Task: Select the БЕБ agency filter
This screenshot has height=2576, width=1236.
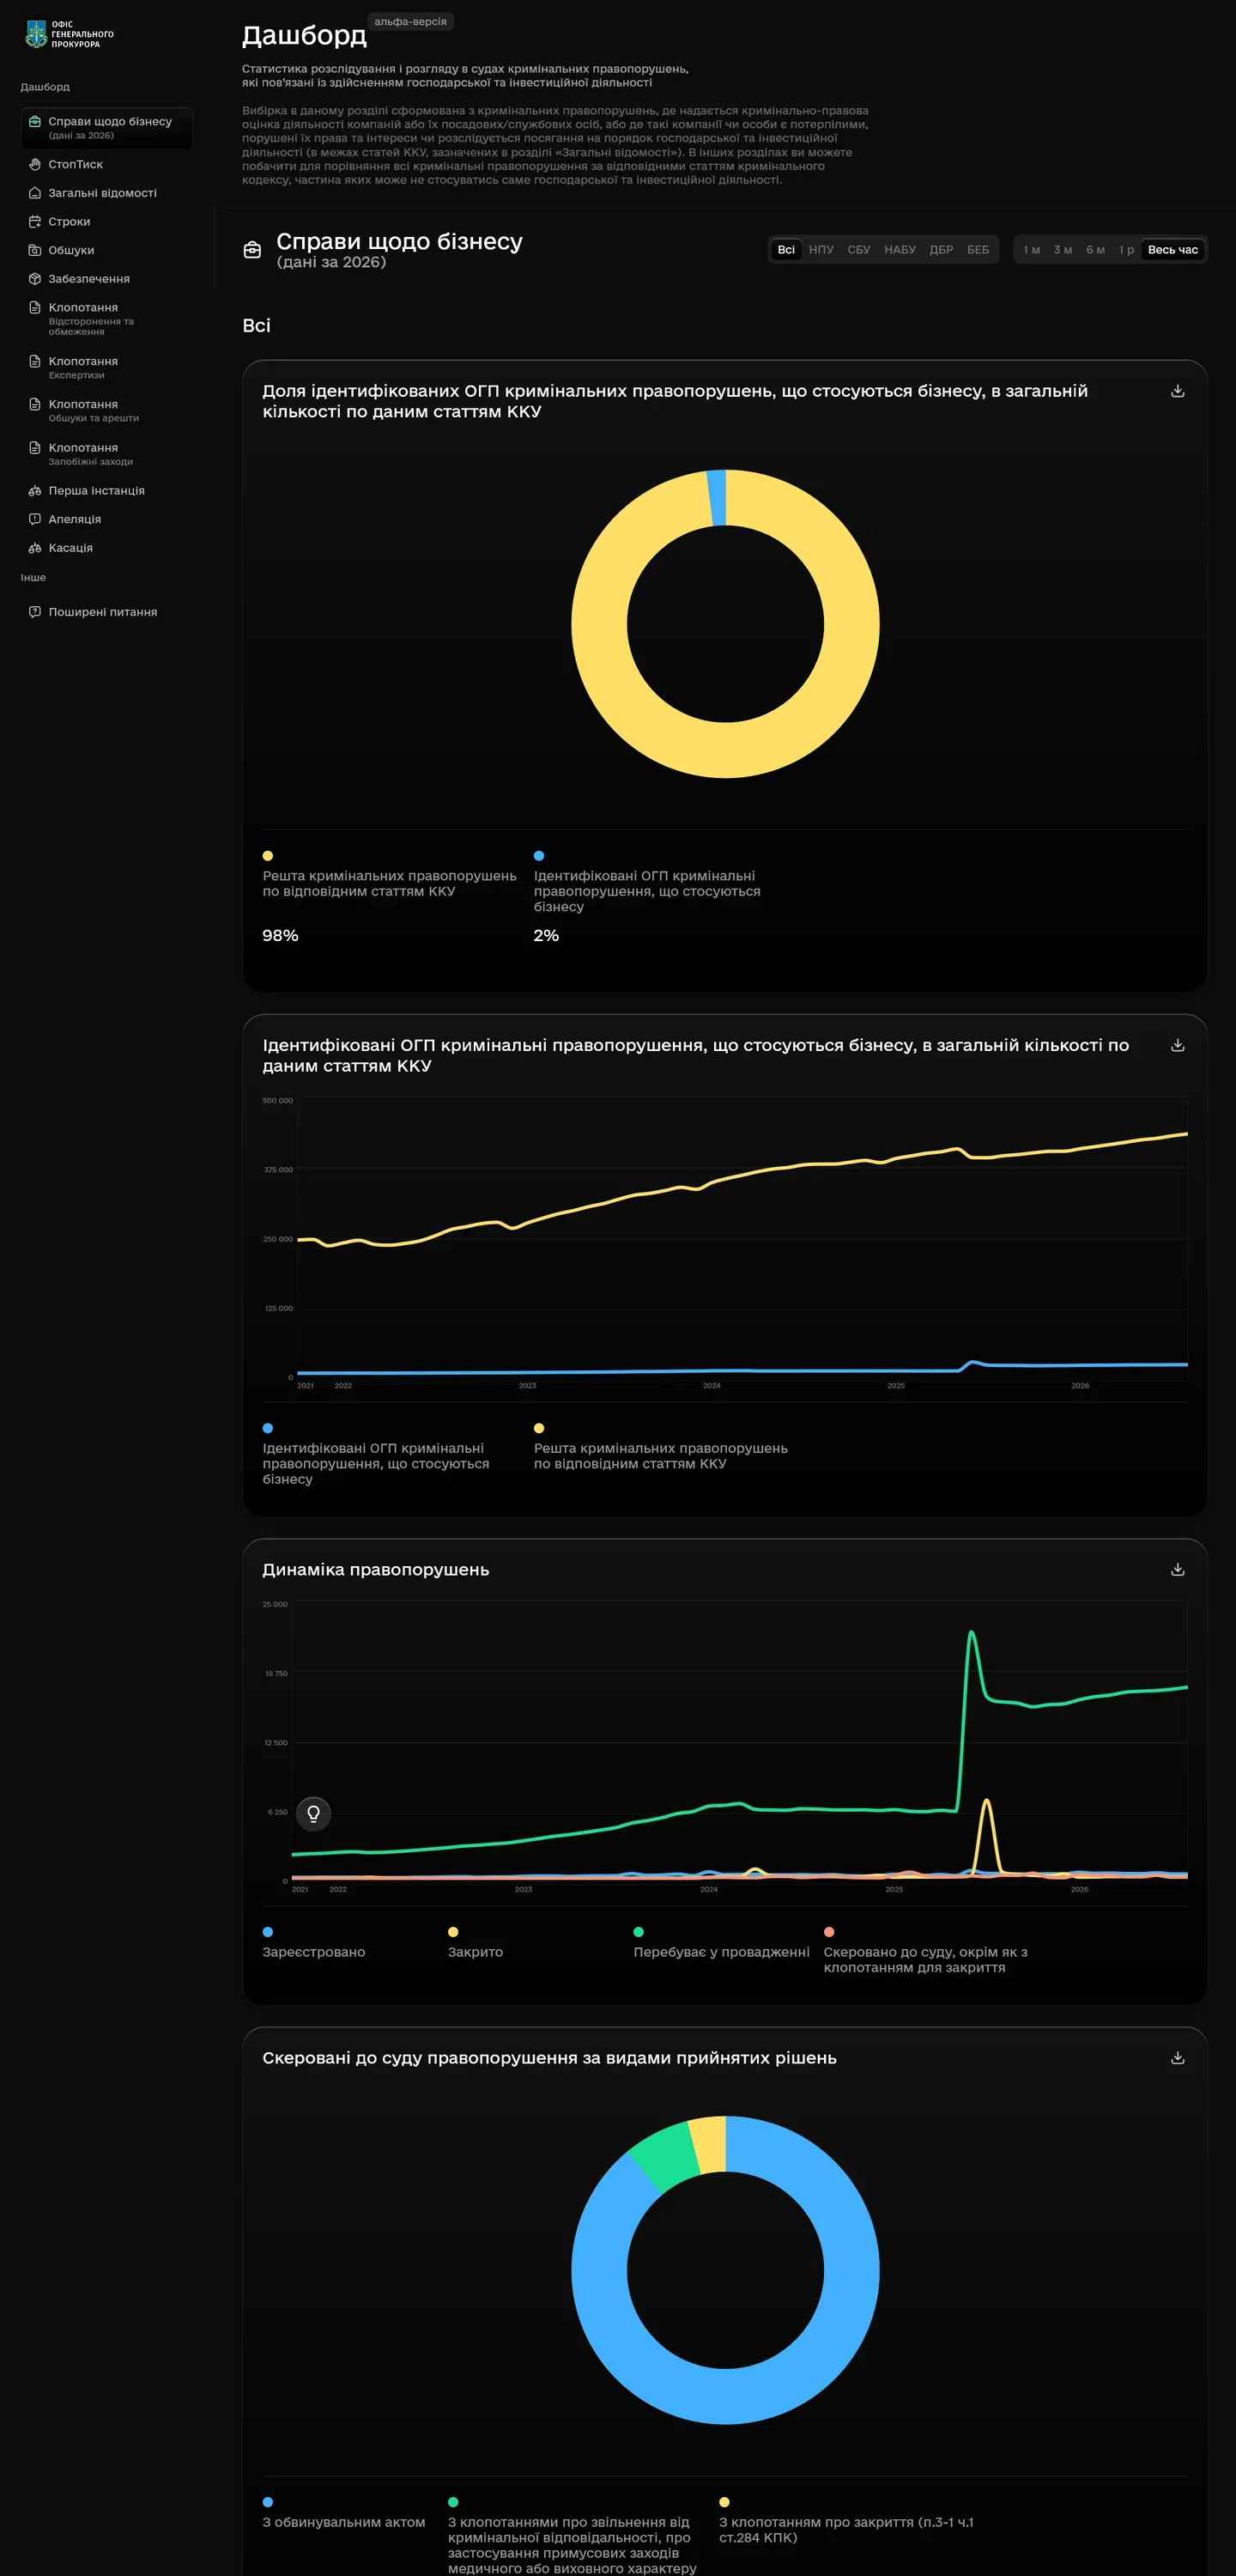Action: (978, 250)
